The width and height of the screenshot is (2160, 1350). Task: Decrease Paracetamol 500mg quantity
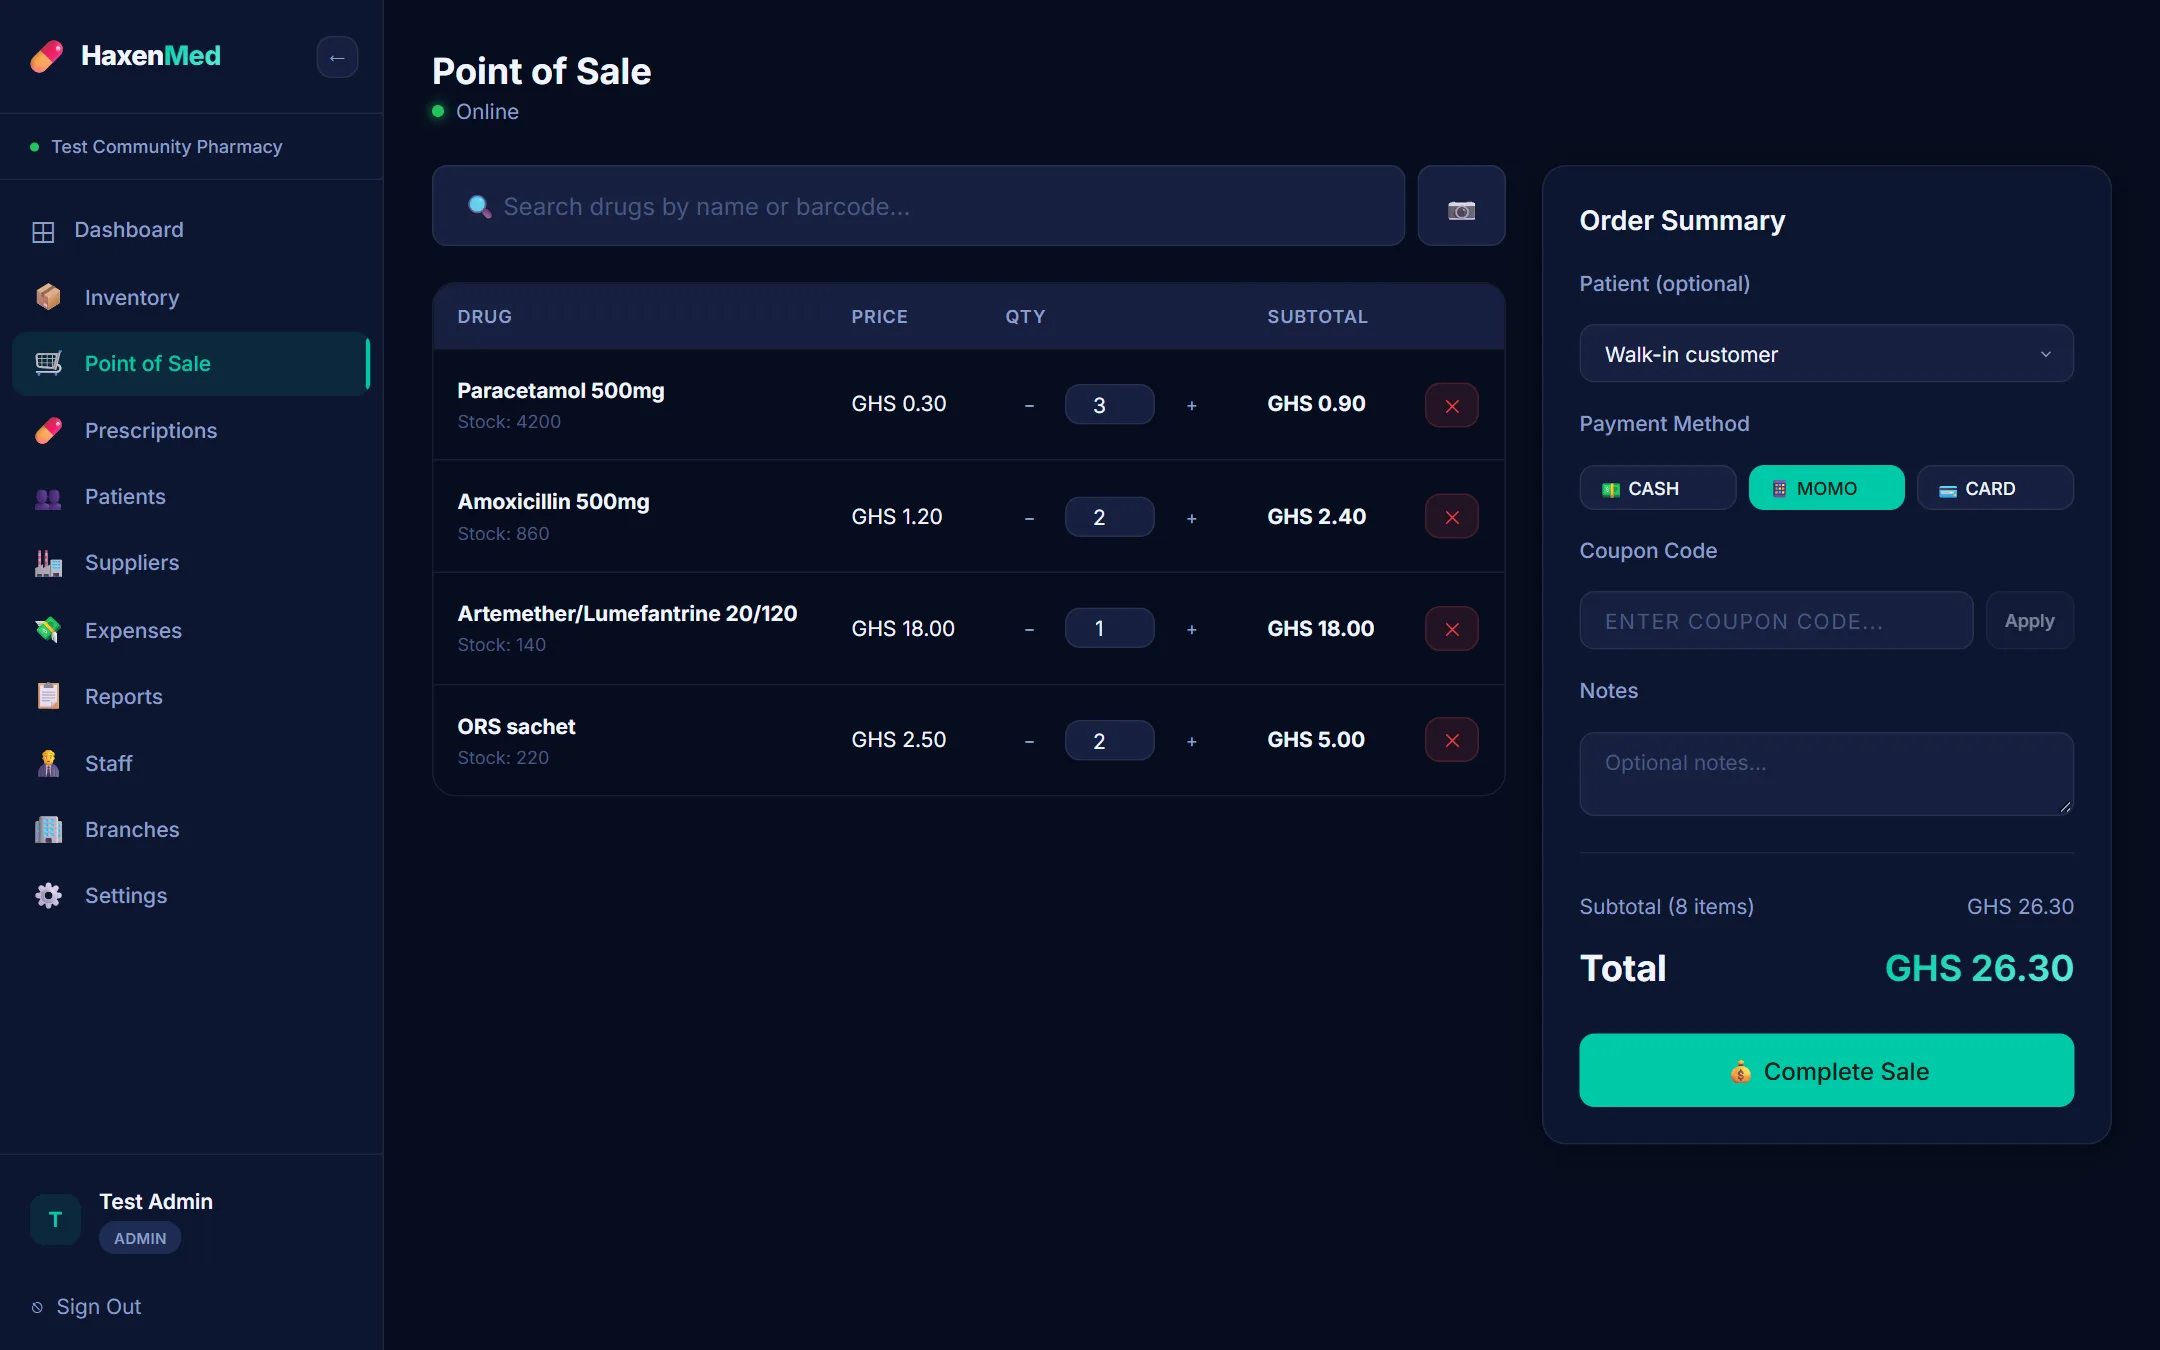click(x=1029, y=405)
